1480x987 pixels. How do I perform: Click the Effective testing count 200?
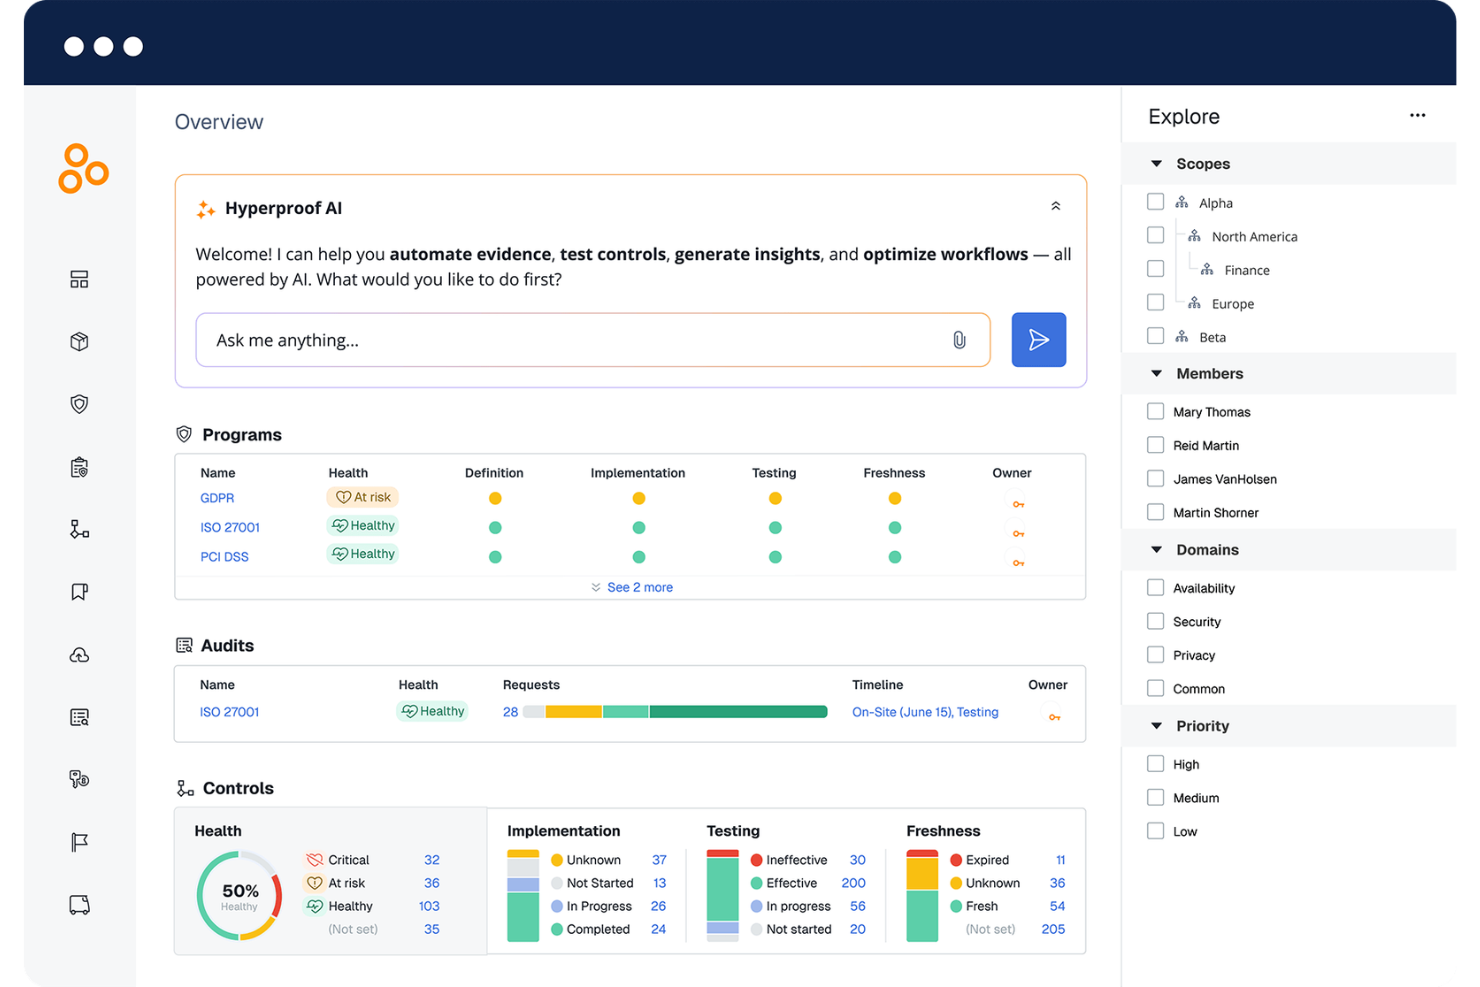click(853, 883)
